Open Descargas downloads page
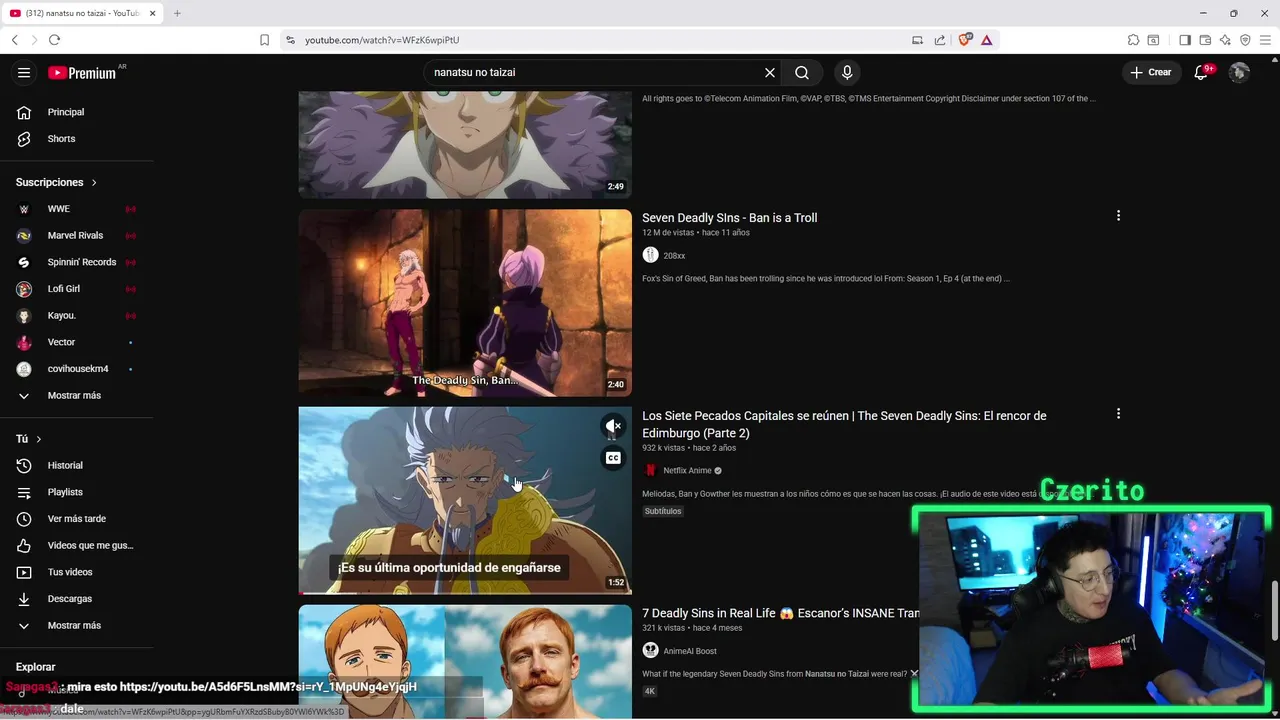The width and height of the screenshot is (1280, 720). (76, 599)
